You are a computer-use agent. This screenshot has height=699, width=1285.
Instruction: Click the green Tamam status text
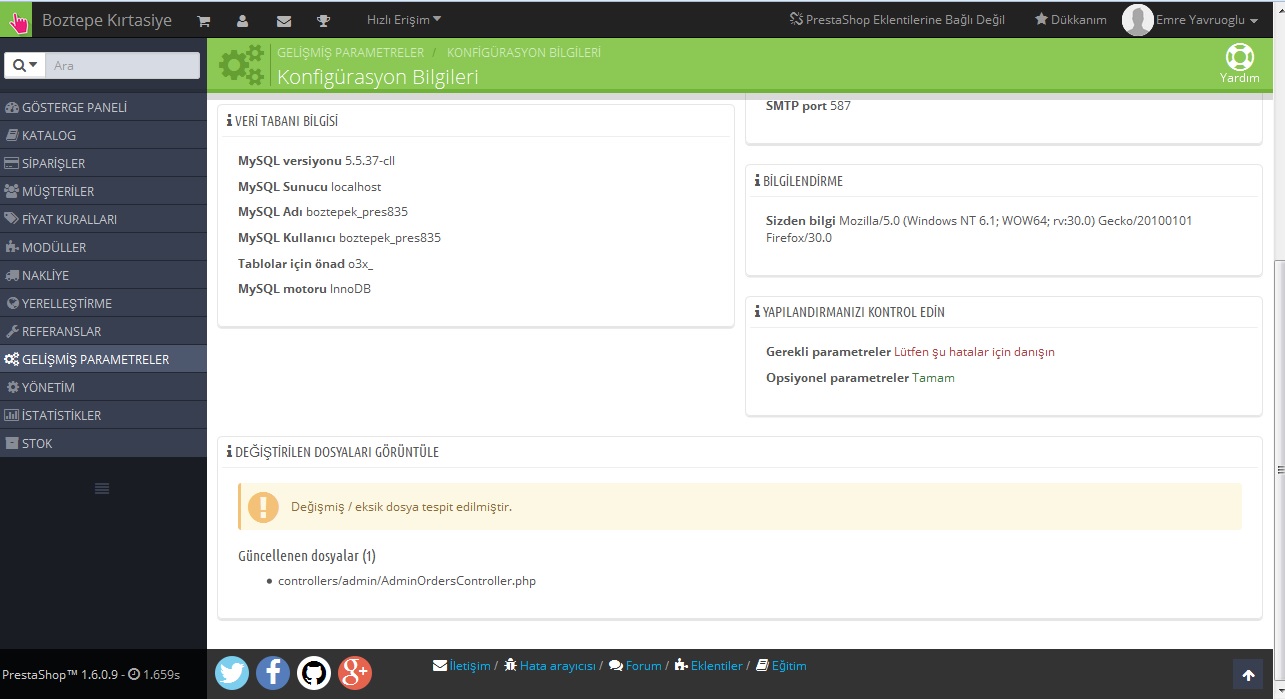933,378
